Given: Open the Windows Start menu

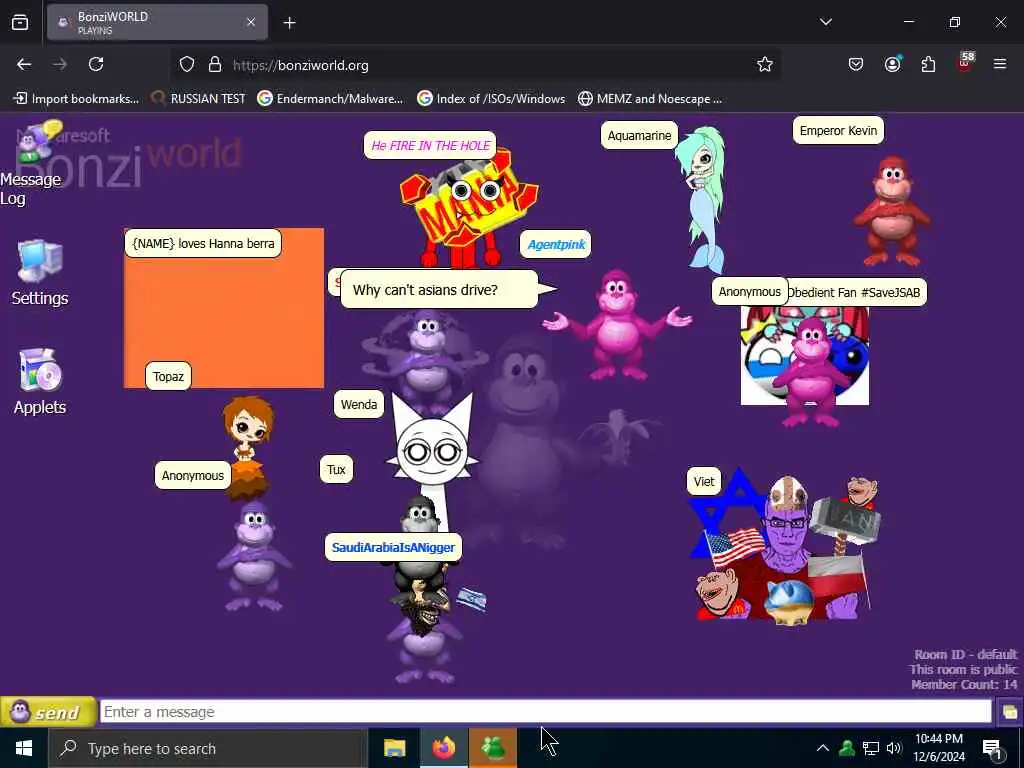Looking at the screenshot, I should pos(24,748).
